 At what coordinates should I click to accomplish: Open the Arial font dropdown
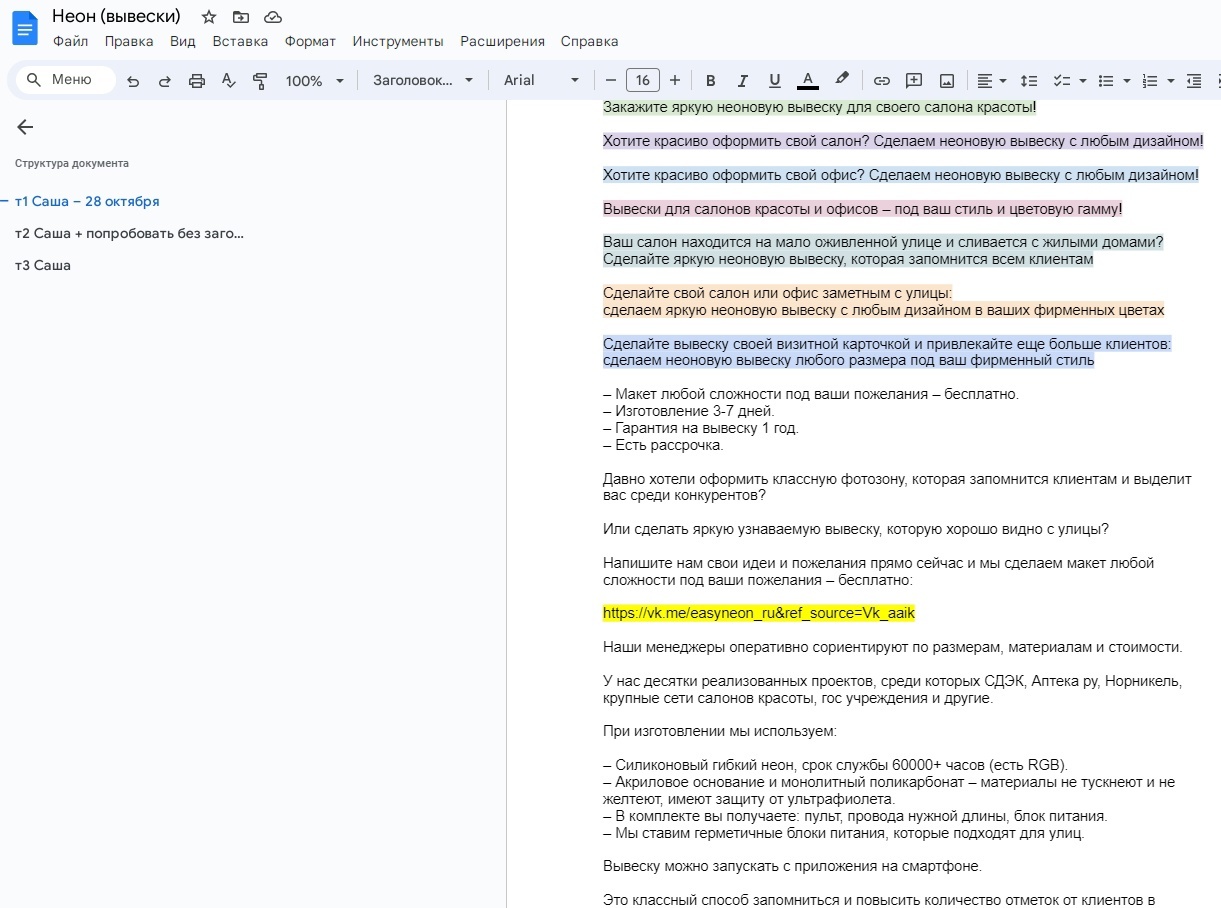(x=541, y=81)
